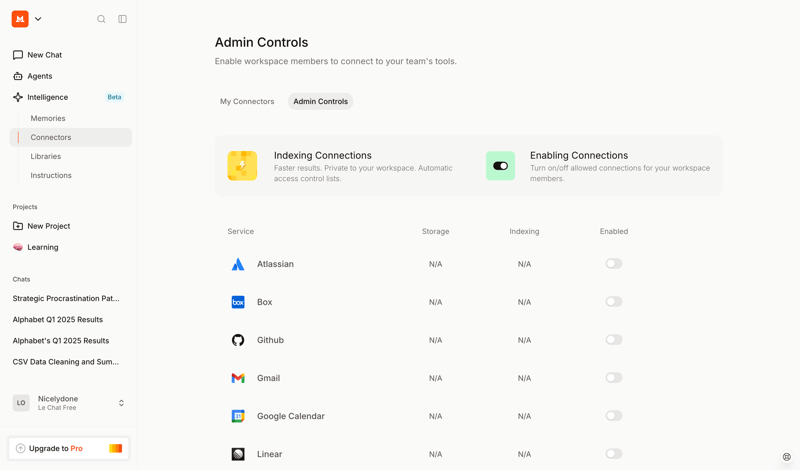This screenshot has height=470, width=800.
Task: Open Memories in the sidebar
Action: 48,118
